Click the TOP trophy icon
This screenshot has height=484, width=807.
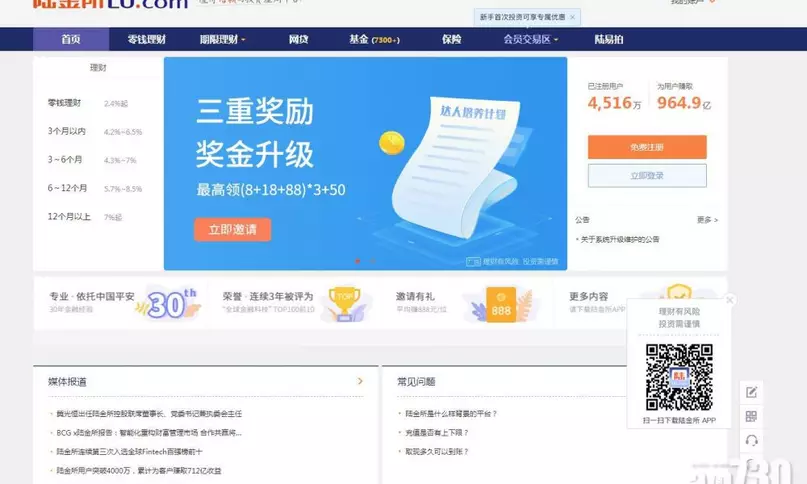[345, 304]
